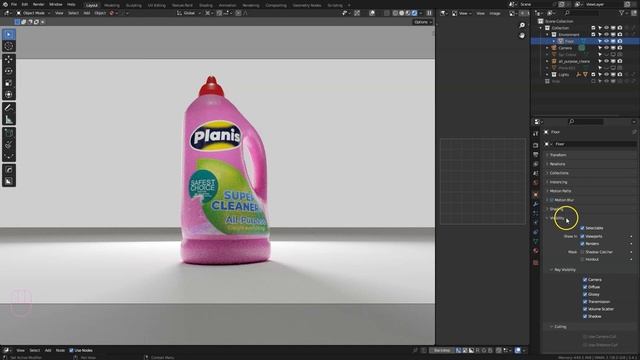This screenshot has height=360, width=640.
Task: Switch to the Shading workspace tab
Action: 206,5
